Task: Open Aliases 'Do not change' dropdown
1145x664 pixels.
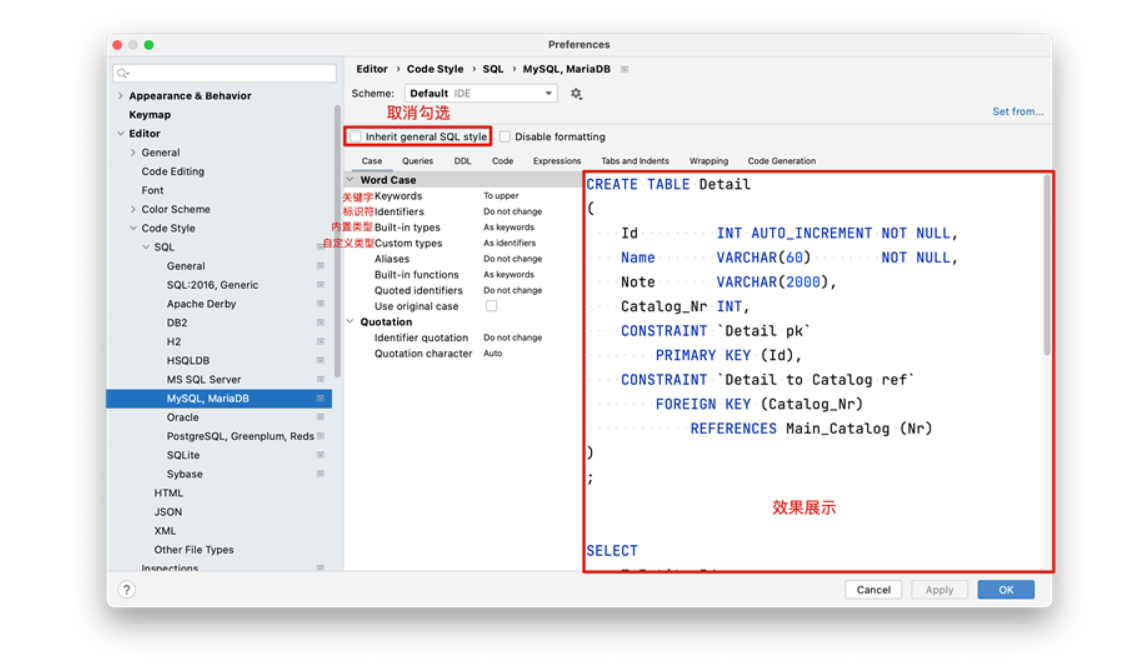Action: click(x=513, y=259)
